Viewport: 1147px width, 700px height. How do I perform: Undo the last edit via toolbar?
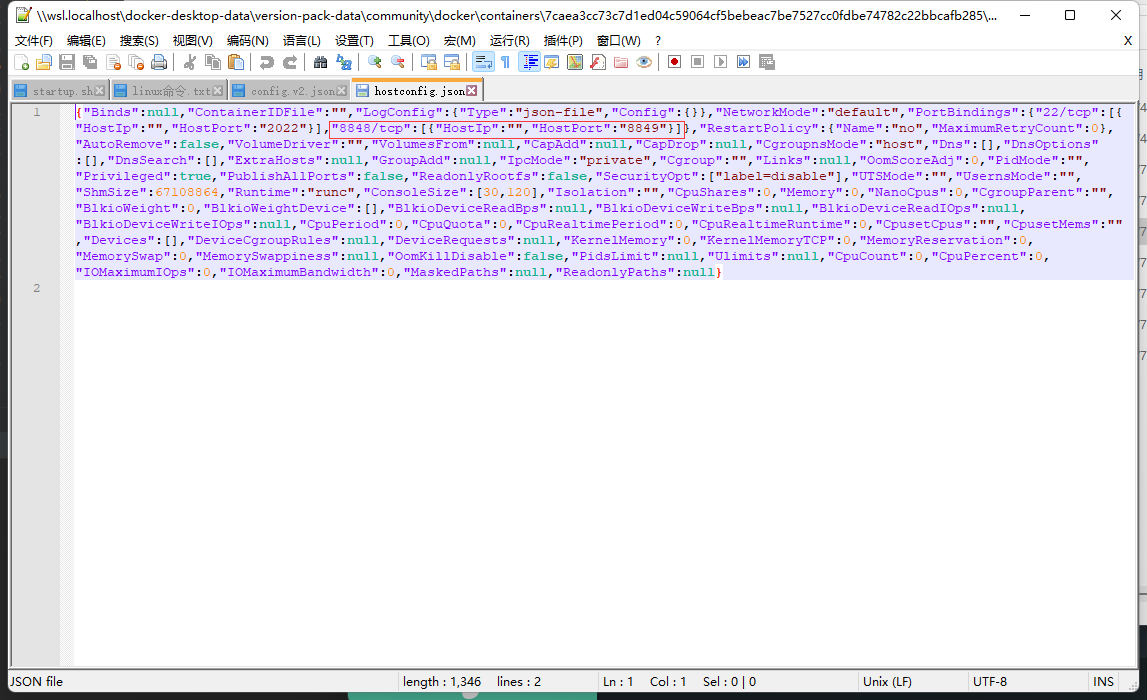[x=266, y=62]
